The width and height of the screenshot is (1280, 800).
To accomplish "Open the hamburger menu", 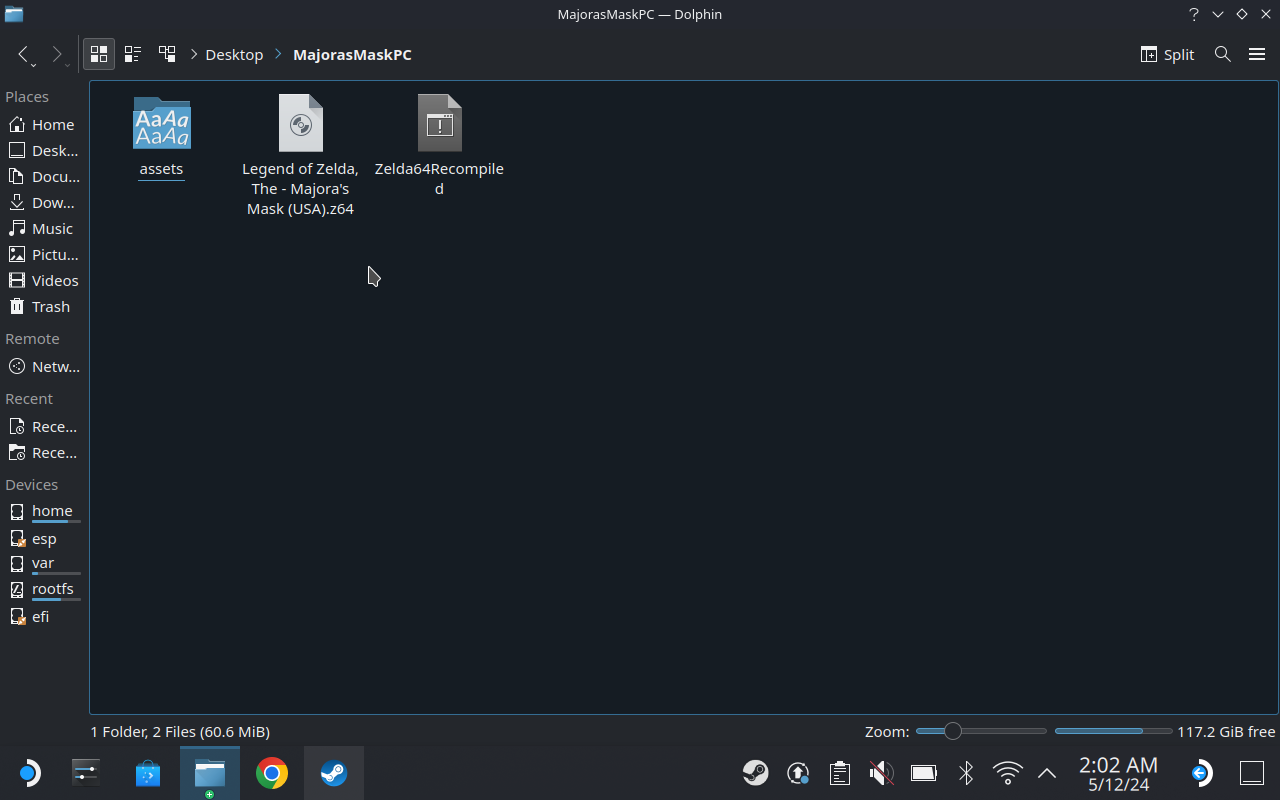I will tap(1257, 54).
